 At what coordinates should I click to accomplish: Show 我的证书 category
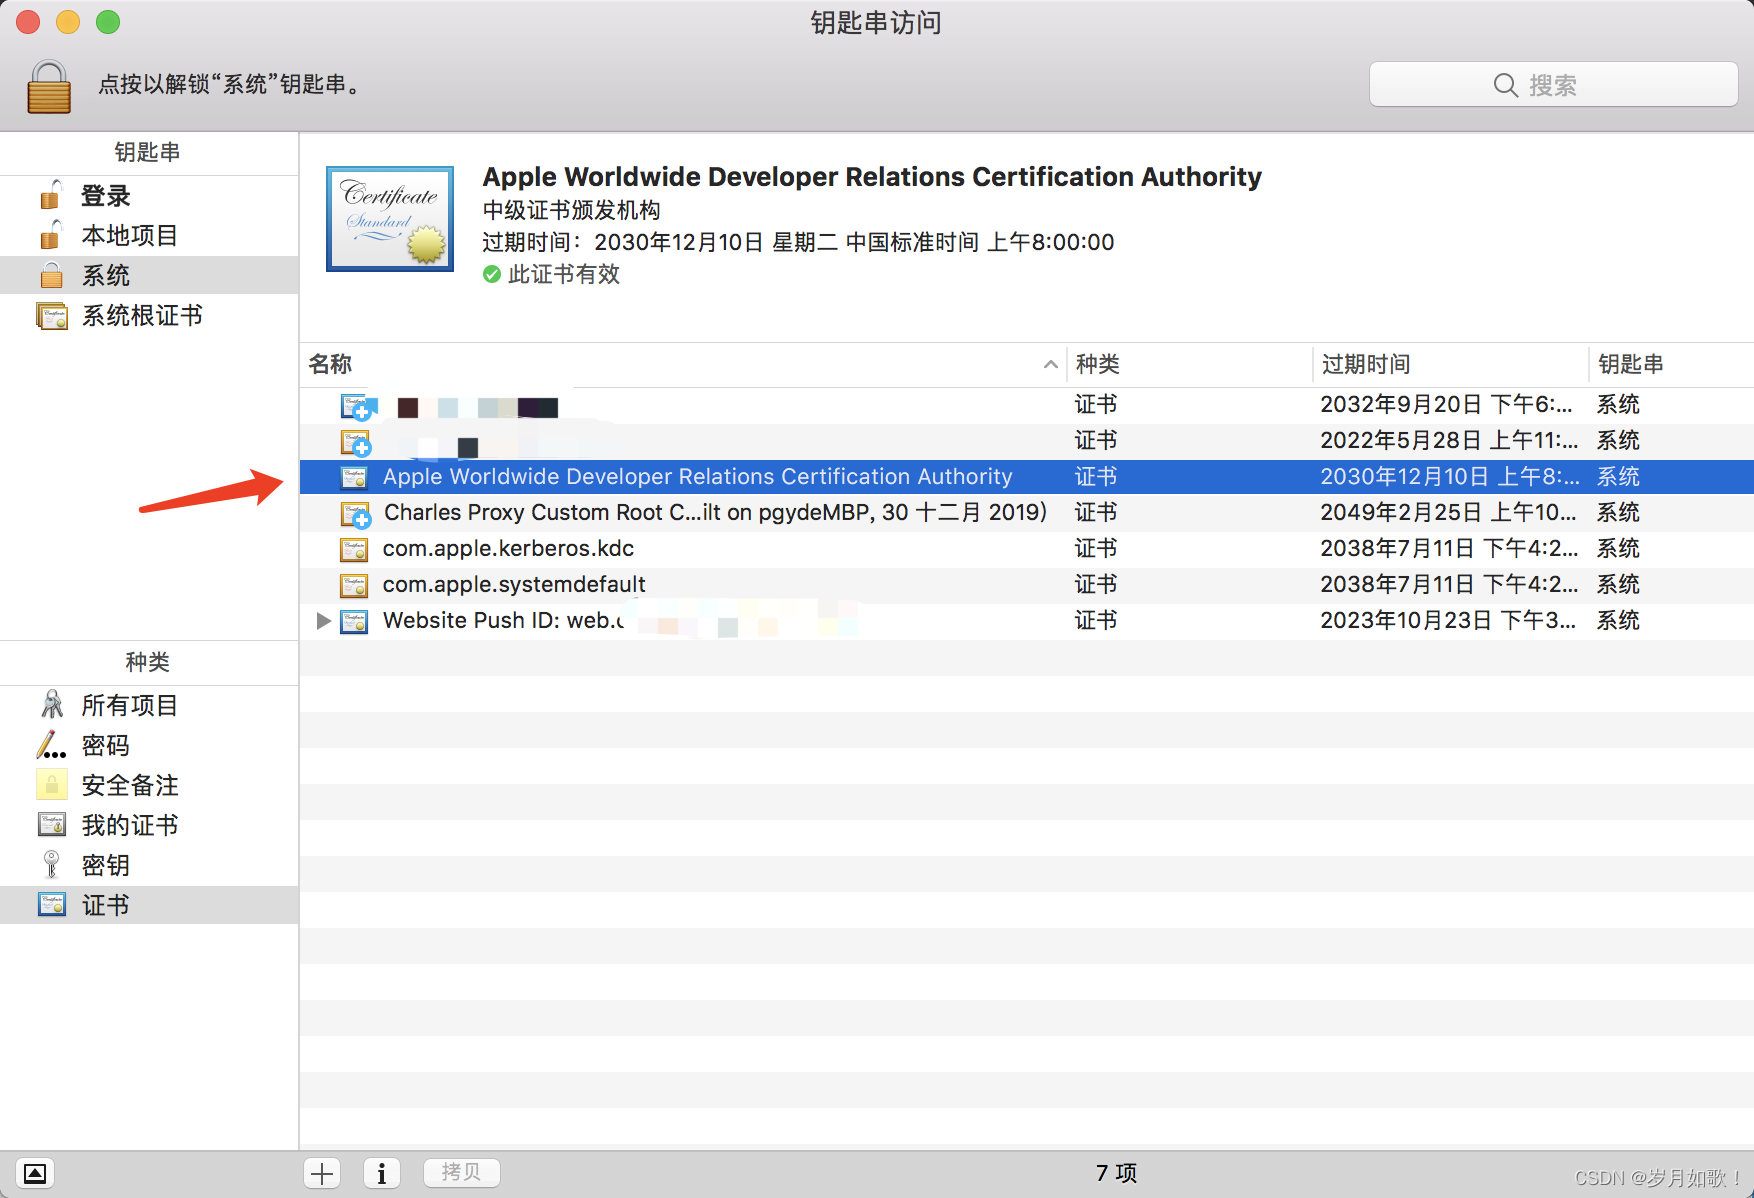click(149, 825)
